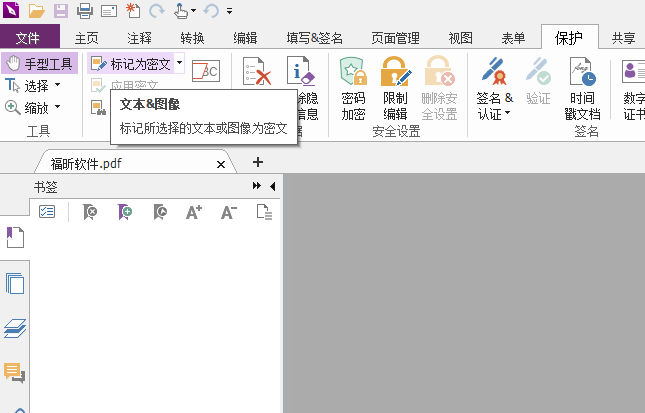This screenshot has height=413, width=645.
Task: Open the page thumbnails sidebar icon
Action: click(15, 283)
